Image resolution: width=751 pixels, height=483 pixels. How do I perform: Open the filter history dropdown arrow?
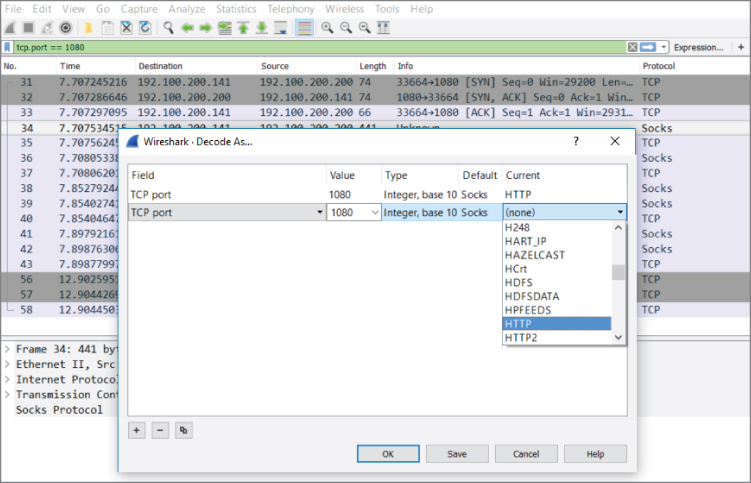coord(663,47)
